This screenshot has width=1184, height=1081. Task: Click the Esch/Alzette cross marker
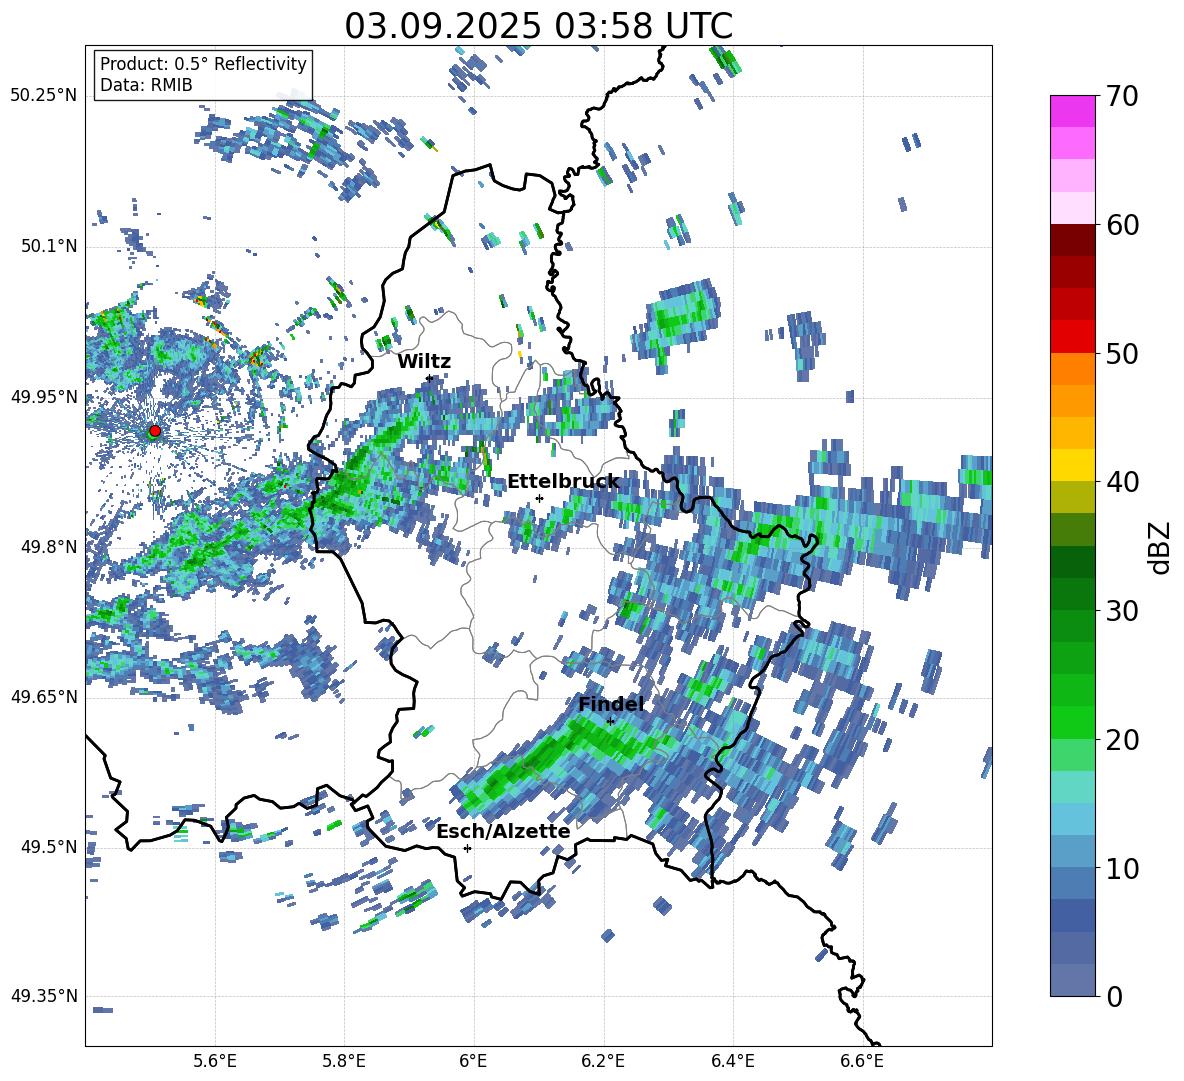pyautogui.click(x=467, y=848)
